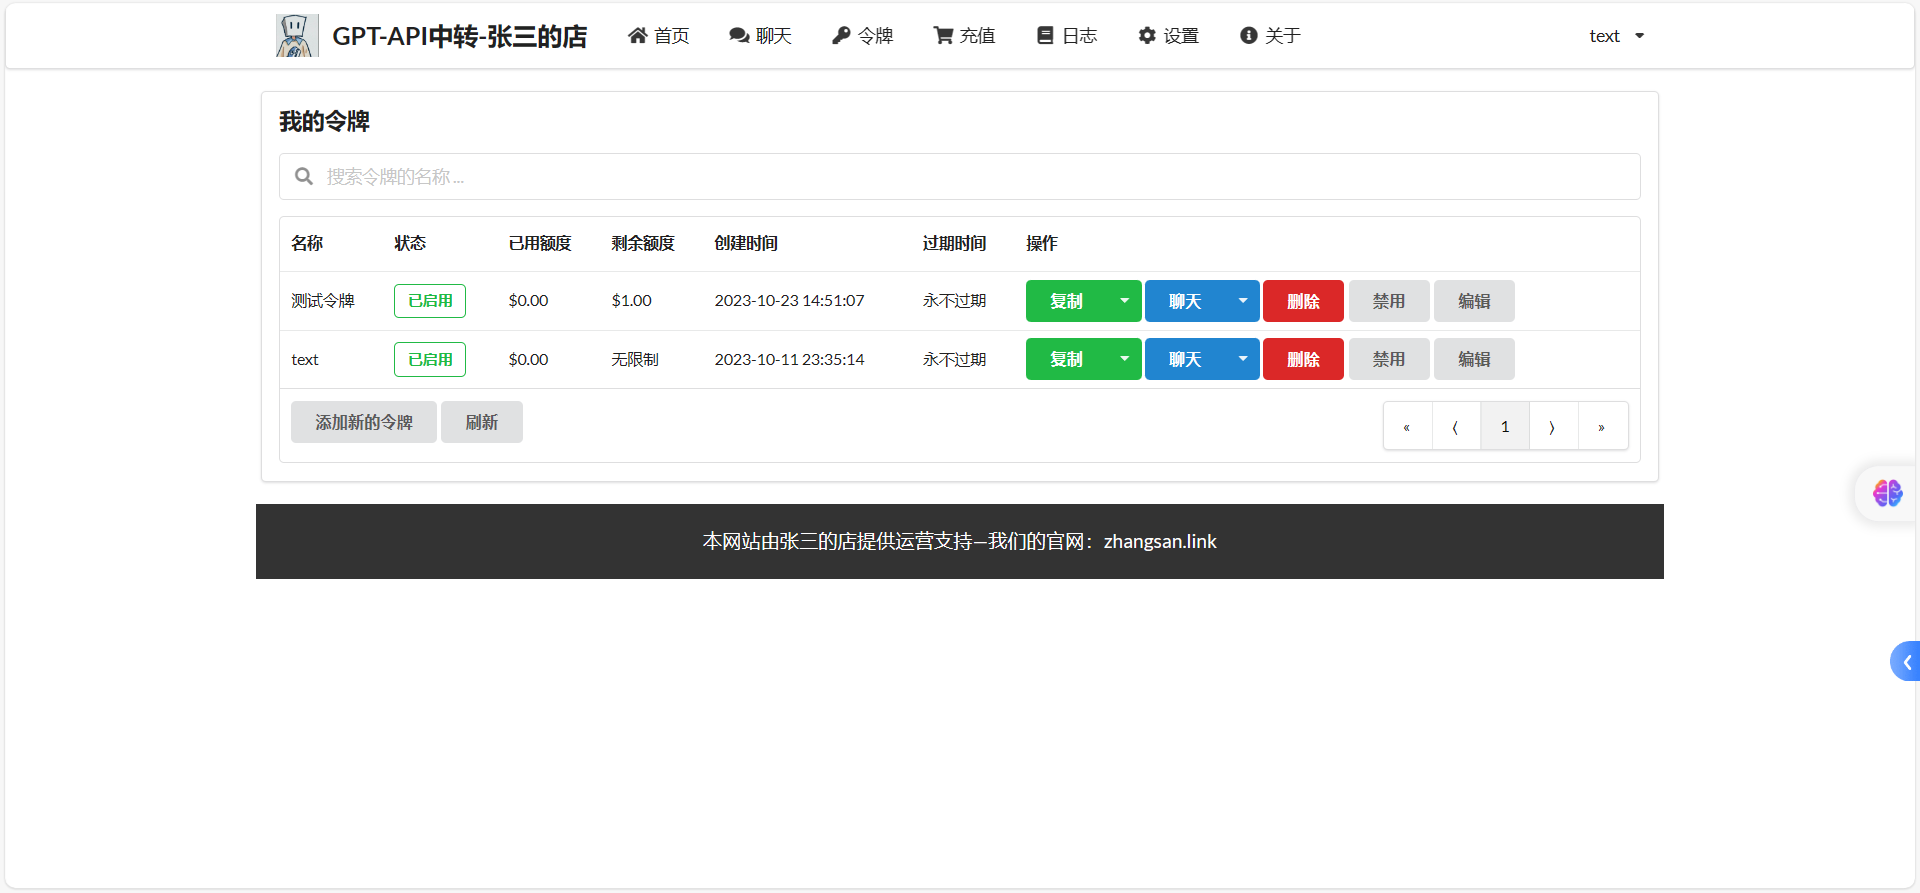
Task: Click the search magnifier icon
Action: pyautogui.click(x=304, y=177)
